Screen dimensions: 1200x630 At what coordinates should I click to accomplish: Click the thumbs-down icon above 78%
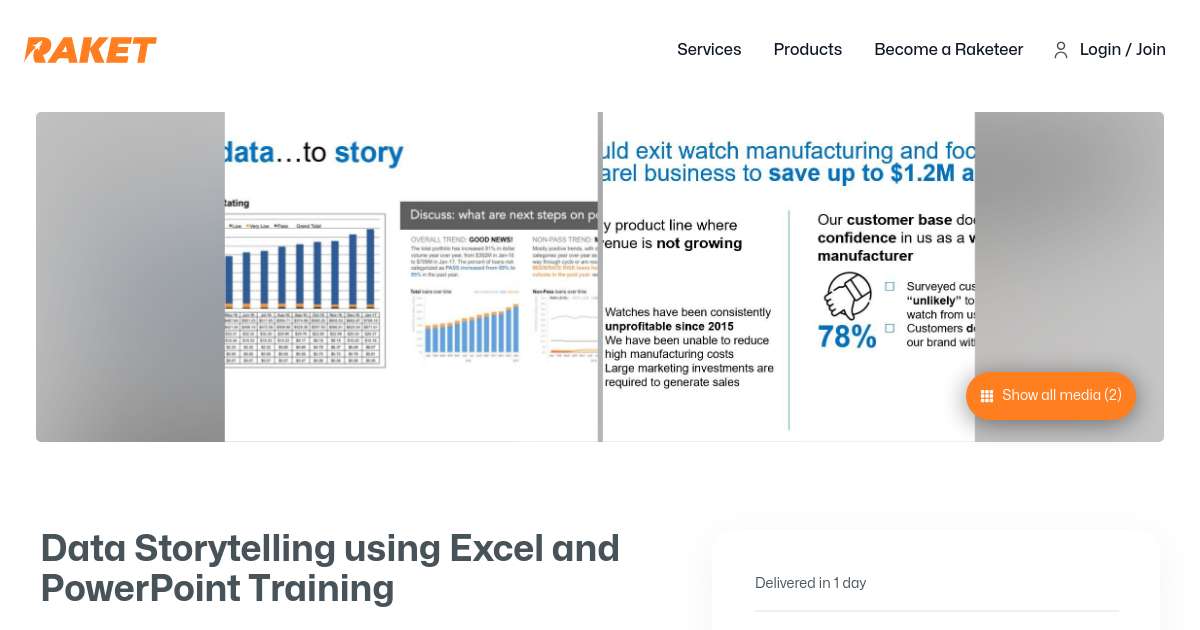(x=848, y=296)
